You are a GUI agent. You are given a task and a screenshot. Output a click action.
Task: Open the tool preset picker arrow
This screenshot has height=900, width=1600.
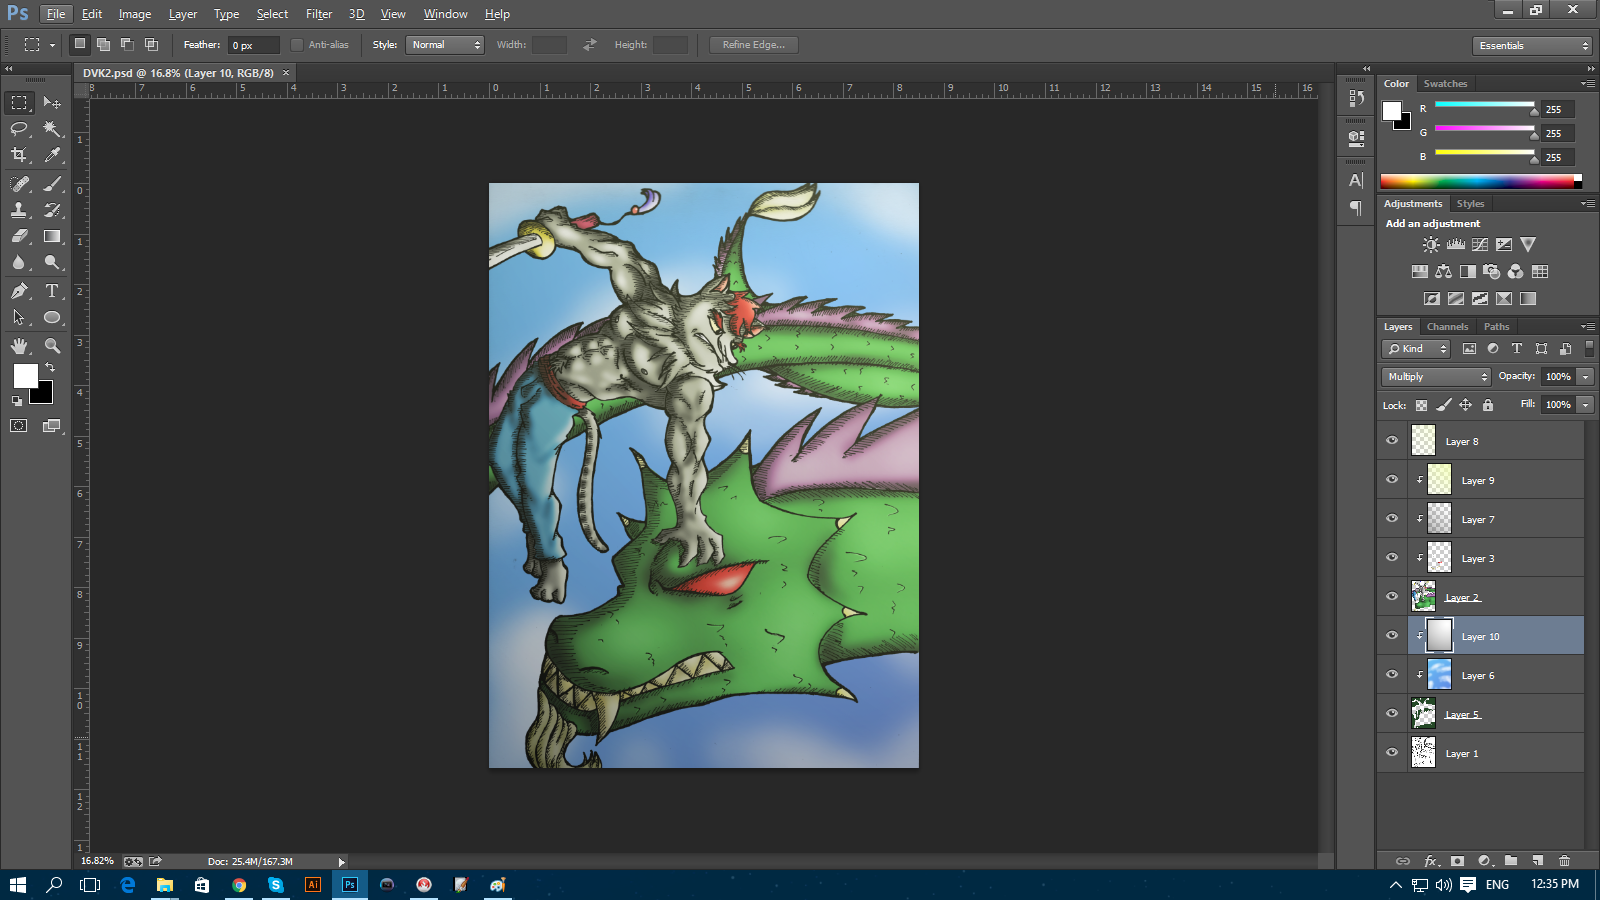[x=52, y=45]
